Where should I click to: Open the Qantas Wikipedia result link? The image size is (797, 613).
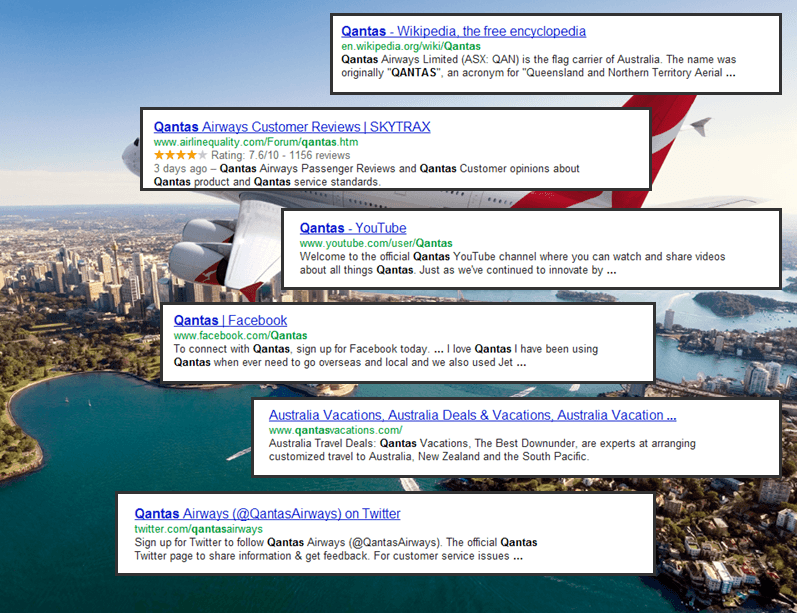(463, 31)
